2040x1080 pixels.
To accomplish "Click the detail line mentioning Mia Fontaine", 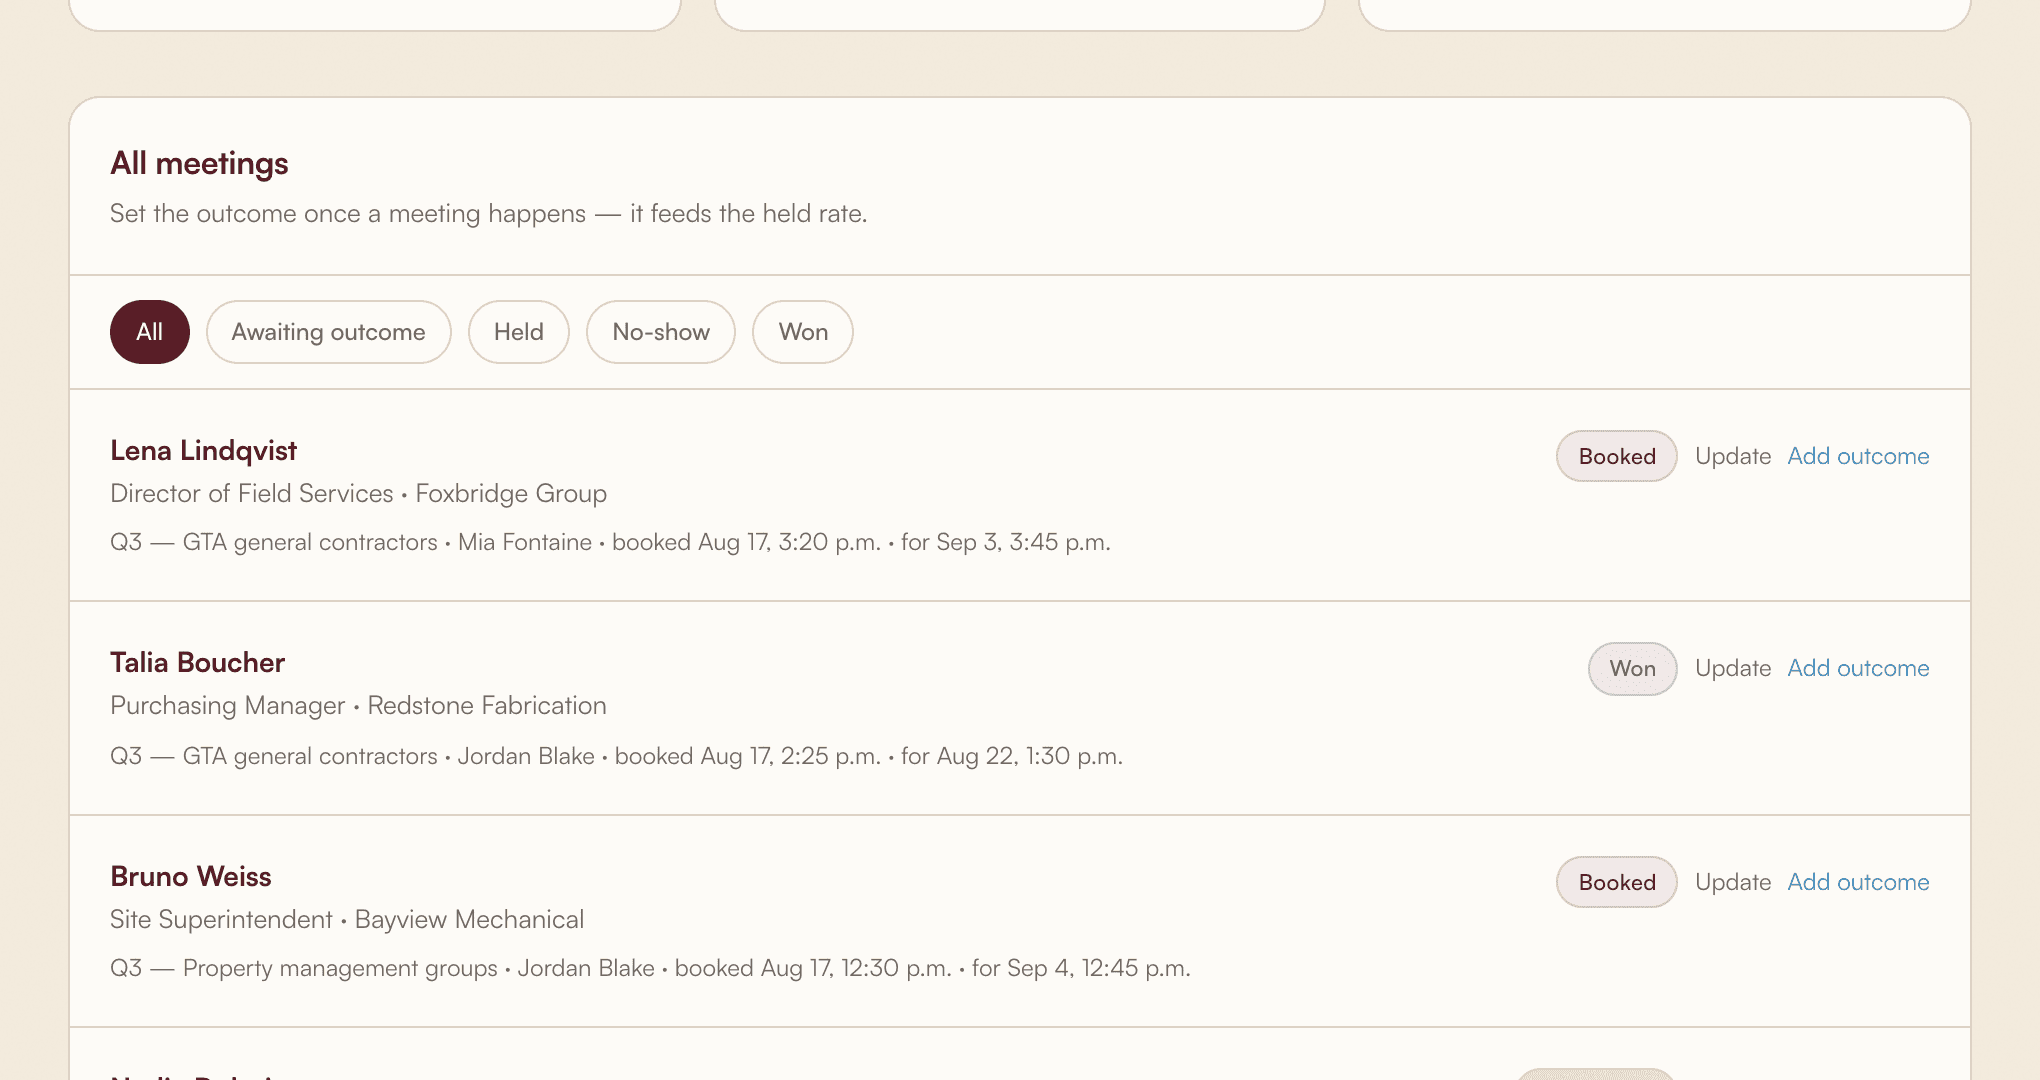I will (x=610, y=542).
